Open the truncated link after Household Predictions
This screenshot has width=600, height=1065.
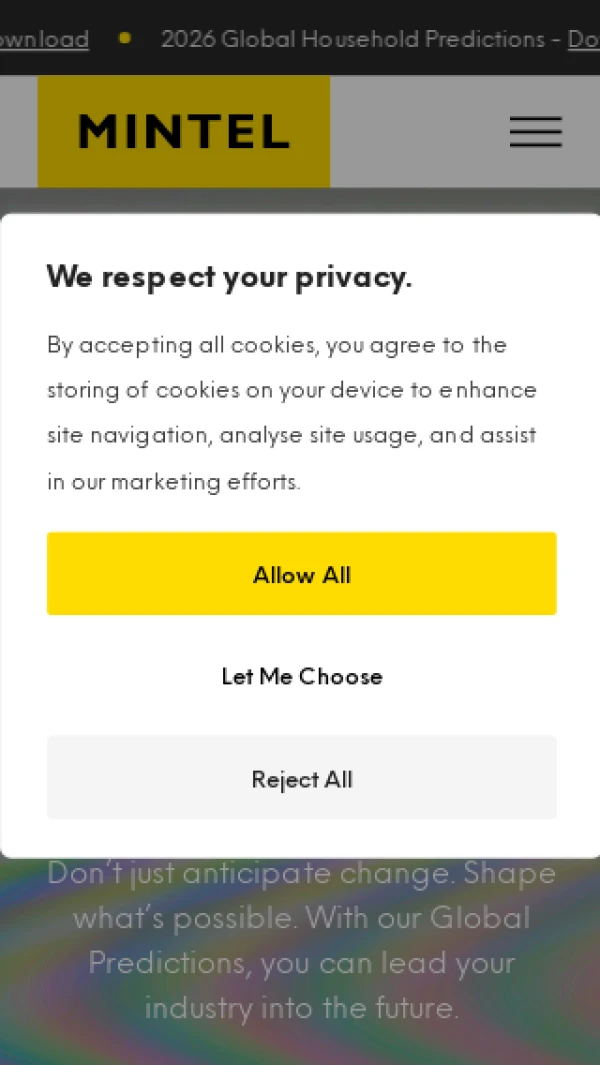(583, 39)
